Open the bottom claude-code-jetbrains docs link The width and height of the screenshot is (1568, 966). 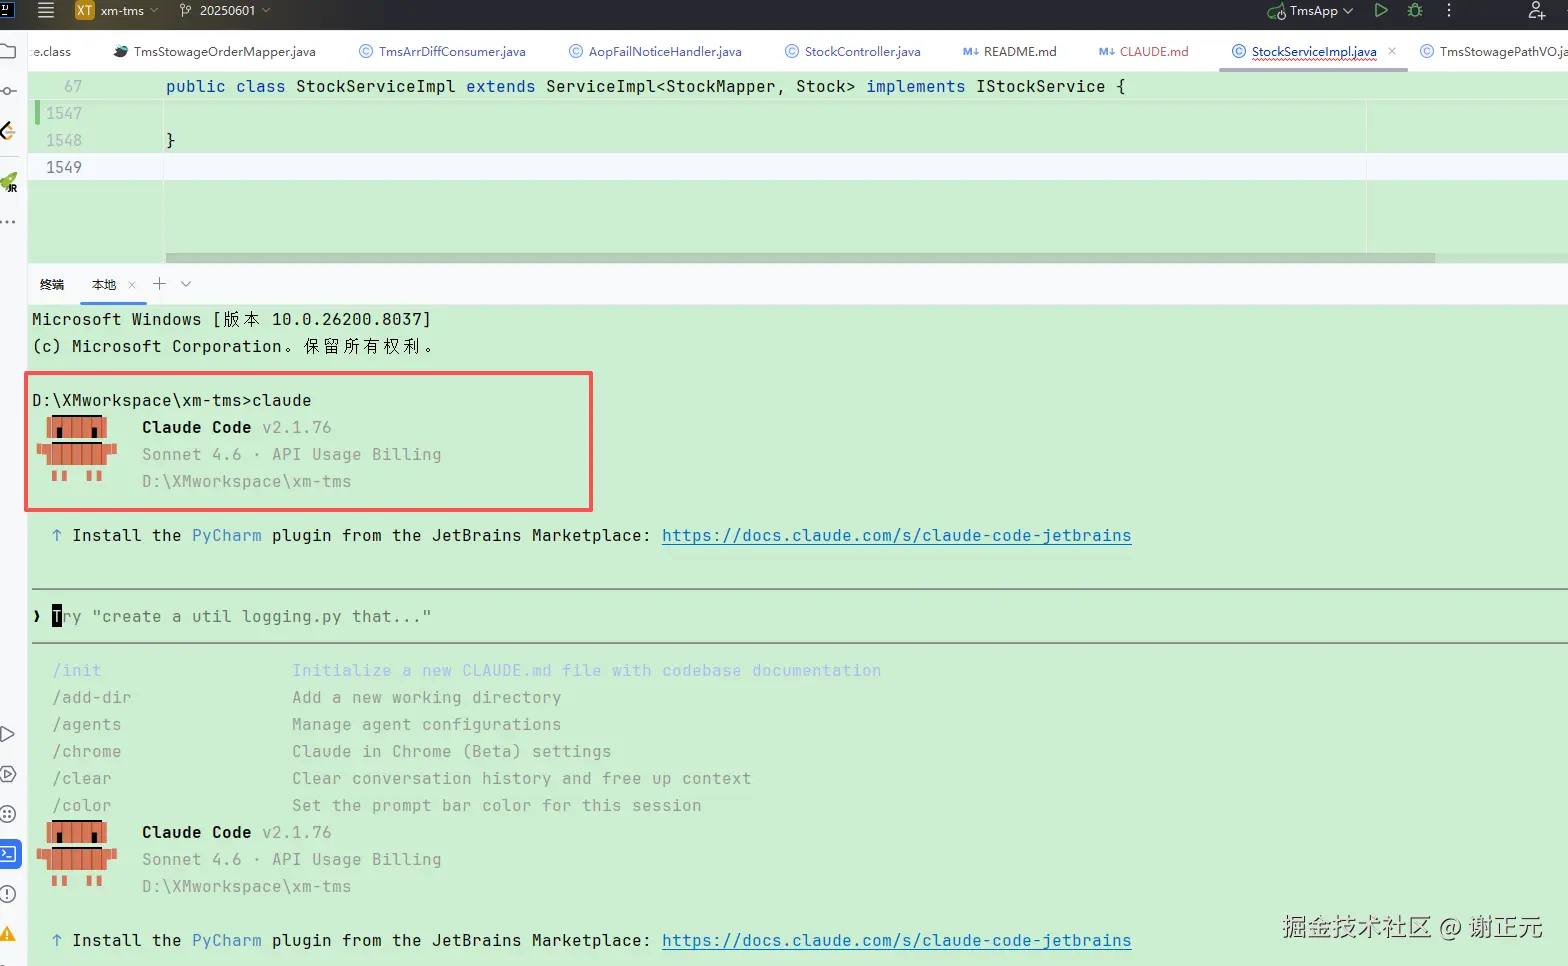tap(896, 940)
